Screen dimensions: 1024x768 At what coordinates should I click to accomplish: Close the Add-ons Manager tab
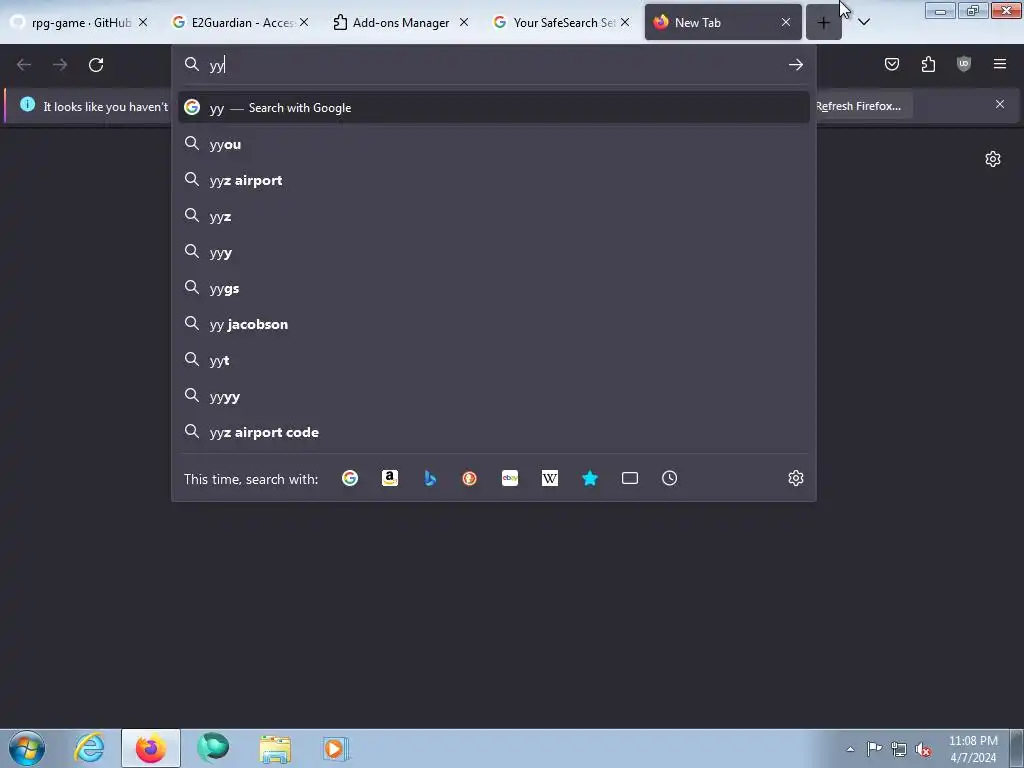pos(464,22)
